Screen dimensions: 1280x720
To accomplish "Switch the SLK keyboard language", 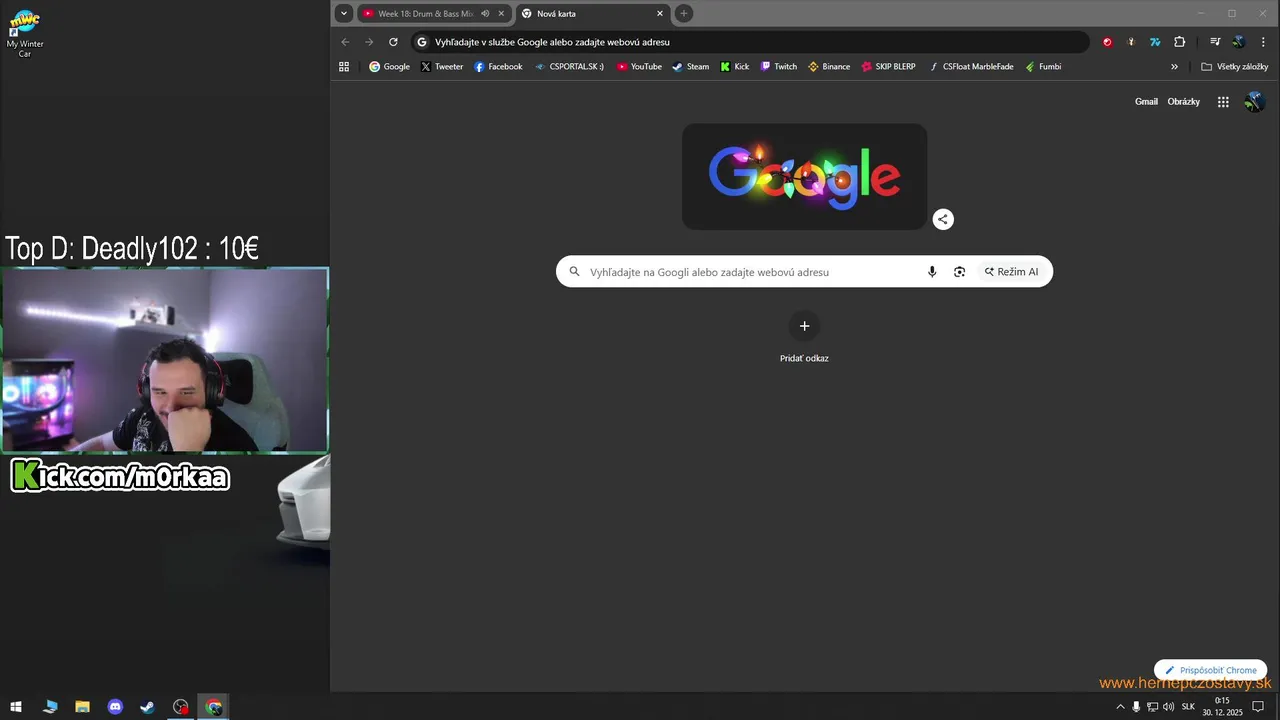I will click(1188, 707).
